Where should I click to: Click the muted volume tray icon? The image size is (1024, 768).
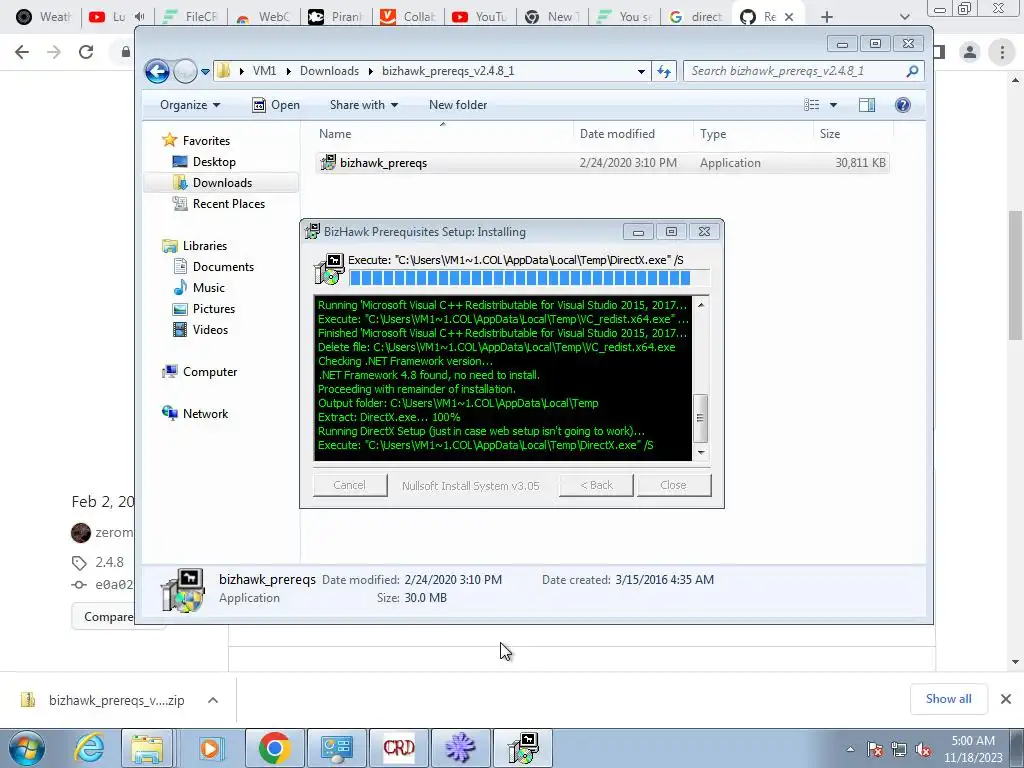pos(923,750)
